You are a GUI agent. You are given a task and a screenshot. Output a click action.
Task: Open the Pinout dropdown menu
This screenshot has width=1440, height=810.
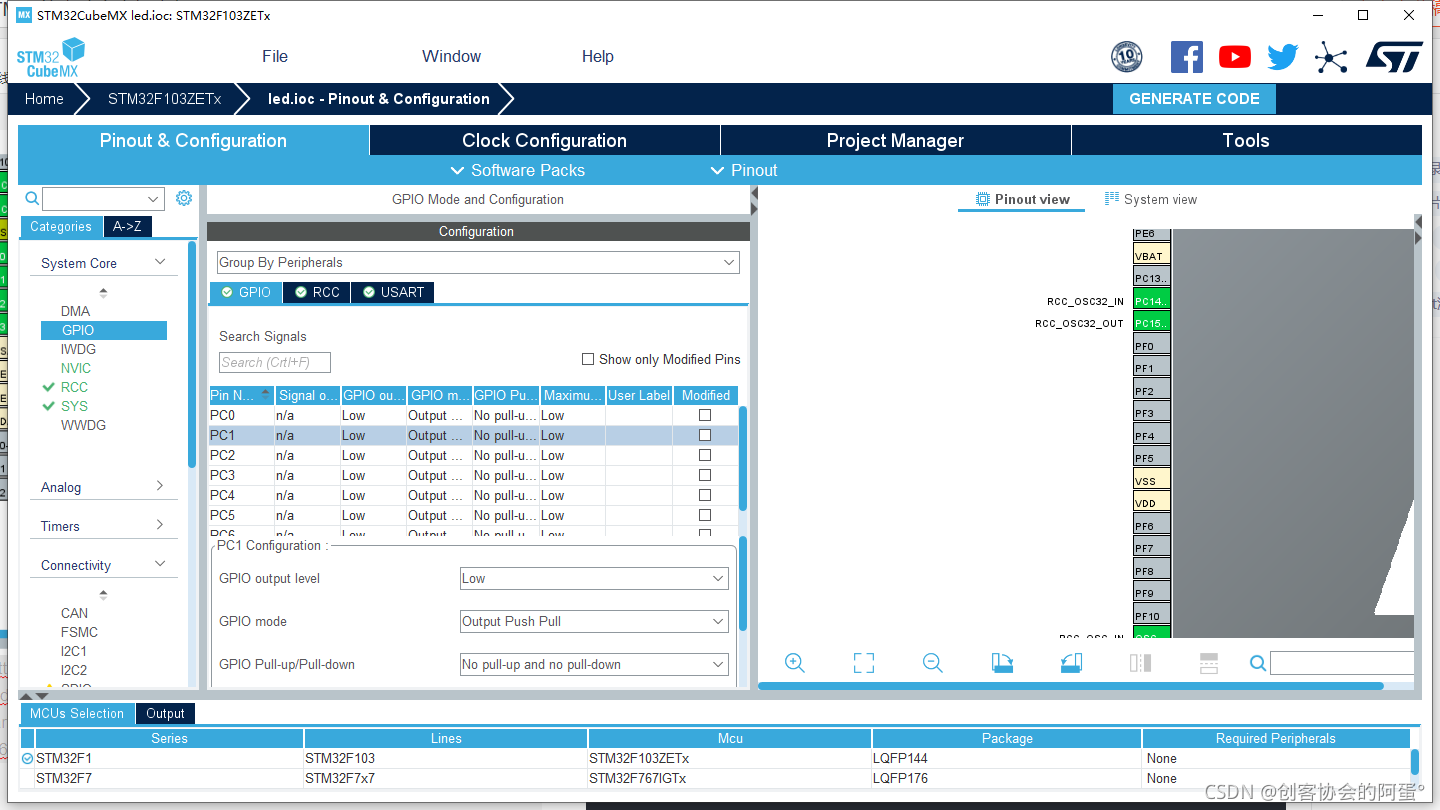click(743, 170)
